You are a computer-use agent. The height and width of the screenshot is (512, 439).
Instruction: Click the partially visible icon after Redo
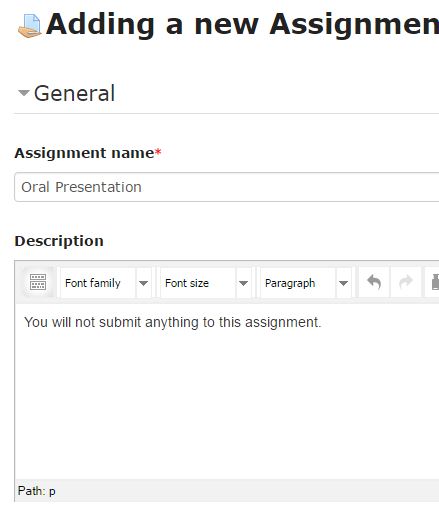434,283
